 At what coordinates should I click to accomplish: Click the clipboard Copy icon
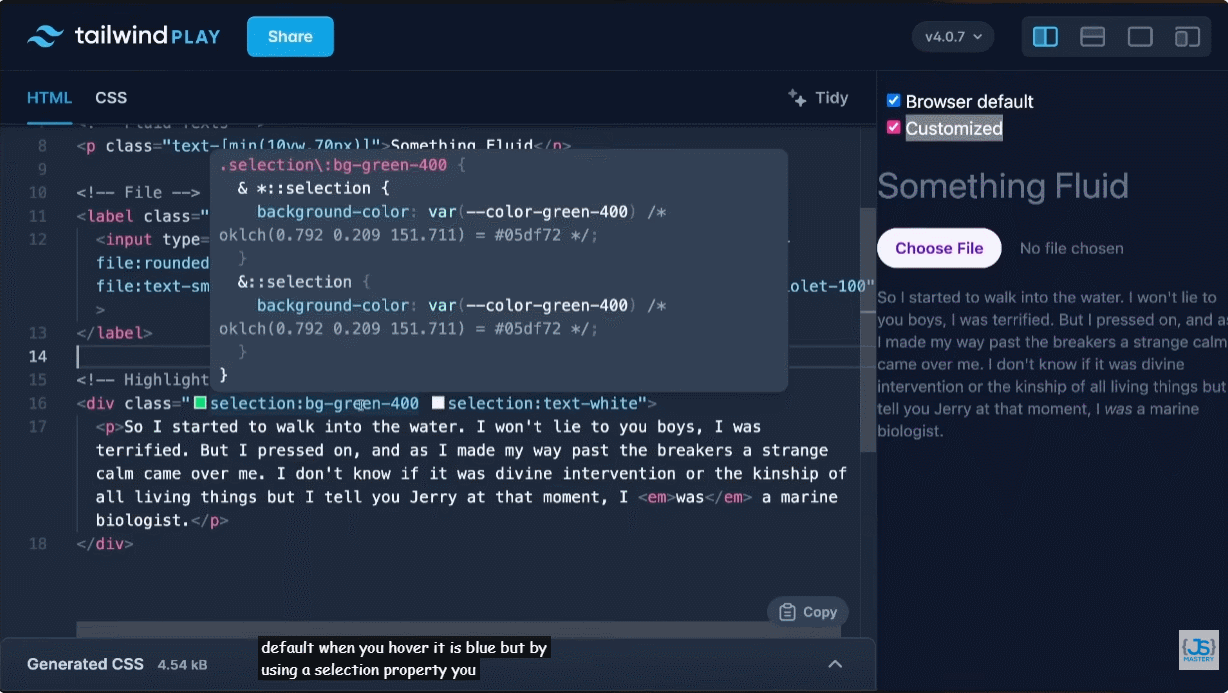tap(787, 612)
